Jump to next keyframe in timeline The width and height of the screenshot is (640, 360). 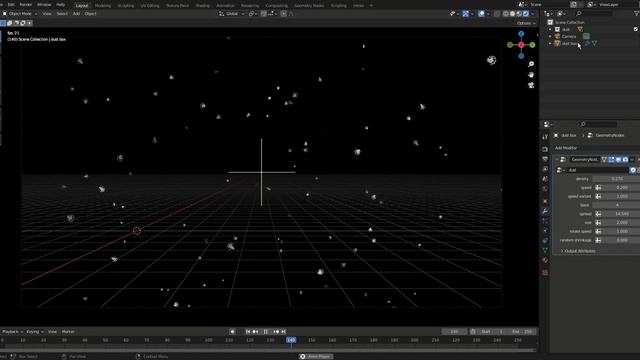point(276,332)
